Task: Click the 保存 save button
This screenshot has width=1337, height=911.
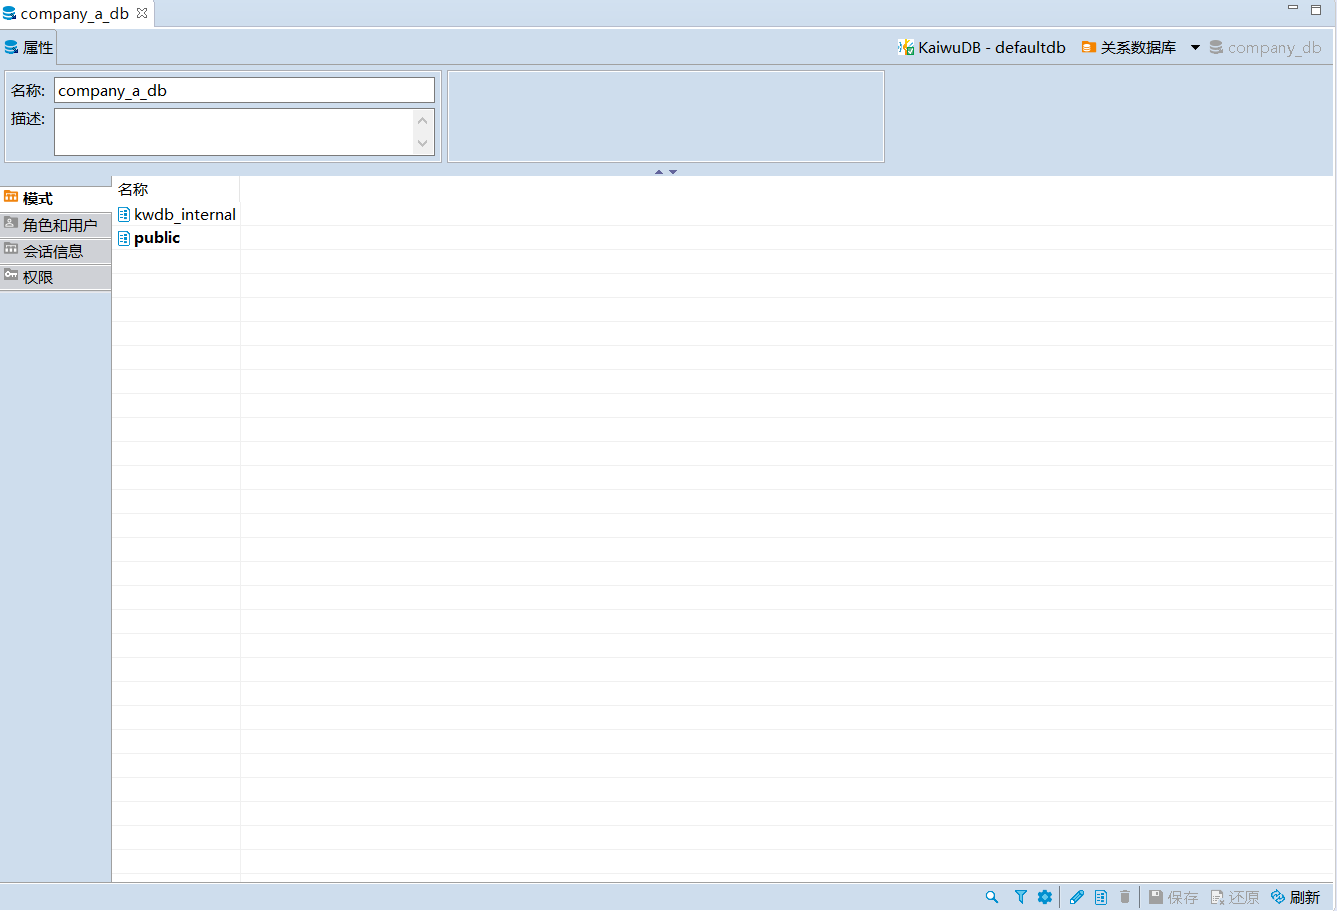Action: (1173, 897)
